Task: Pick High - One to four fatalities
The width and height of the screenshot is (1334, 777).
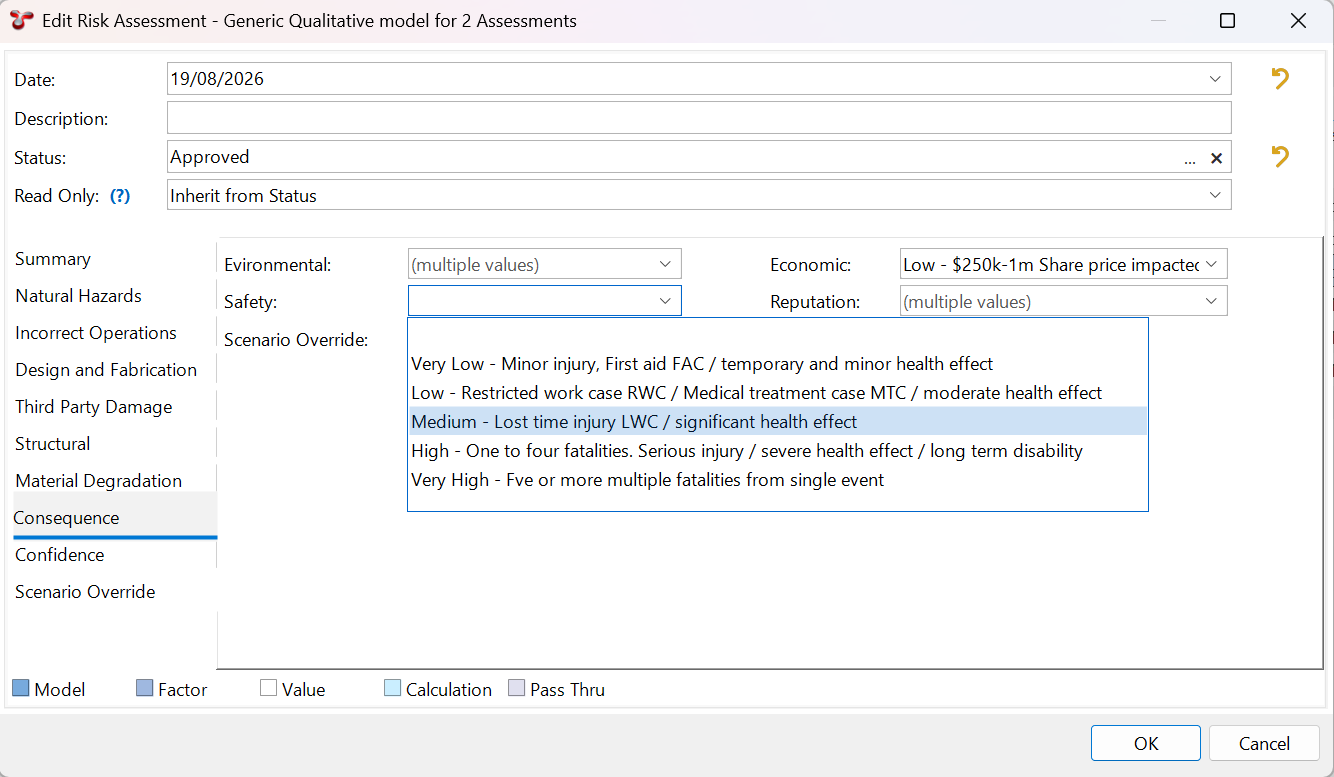Action: pyautogui.click(x=777, y=451)
